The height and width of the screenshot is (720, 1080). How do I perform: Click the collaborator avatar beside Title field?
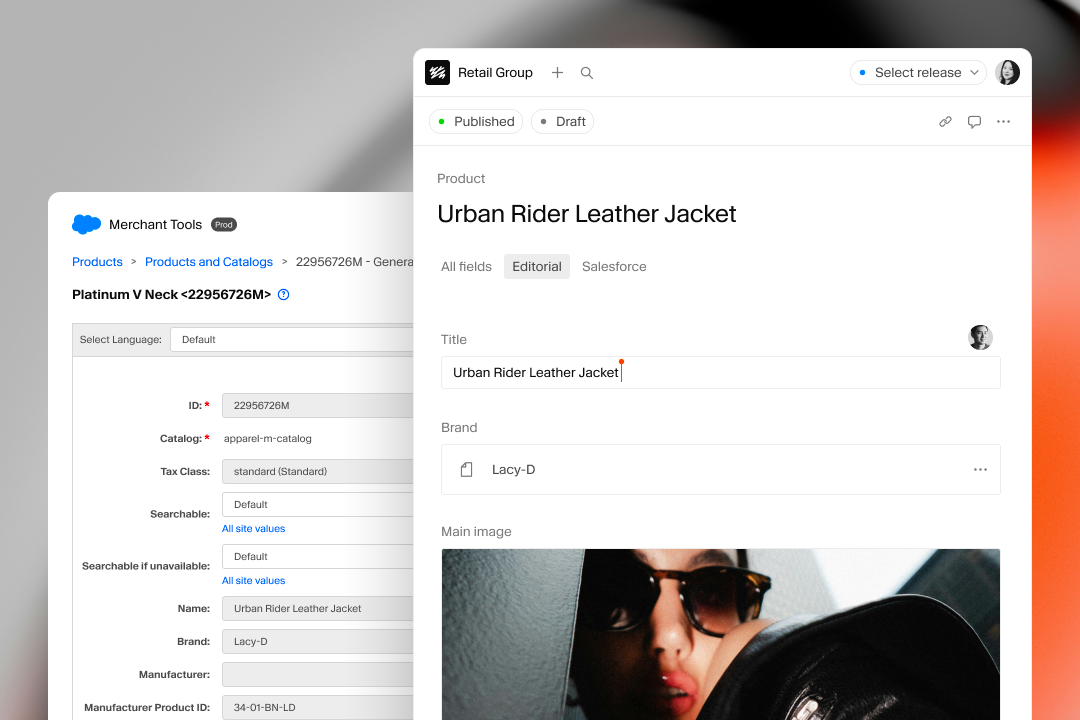pos(980,338)
